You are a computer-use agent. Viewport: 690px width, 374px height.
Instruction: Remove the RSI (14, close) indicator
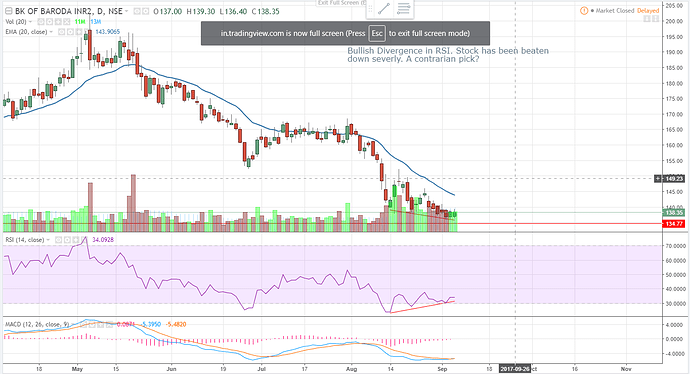[84, 240]
